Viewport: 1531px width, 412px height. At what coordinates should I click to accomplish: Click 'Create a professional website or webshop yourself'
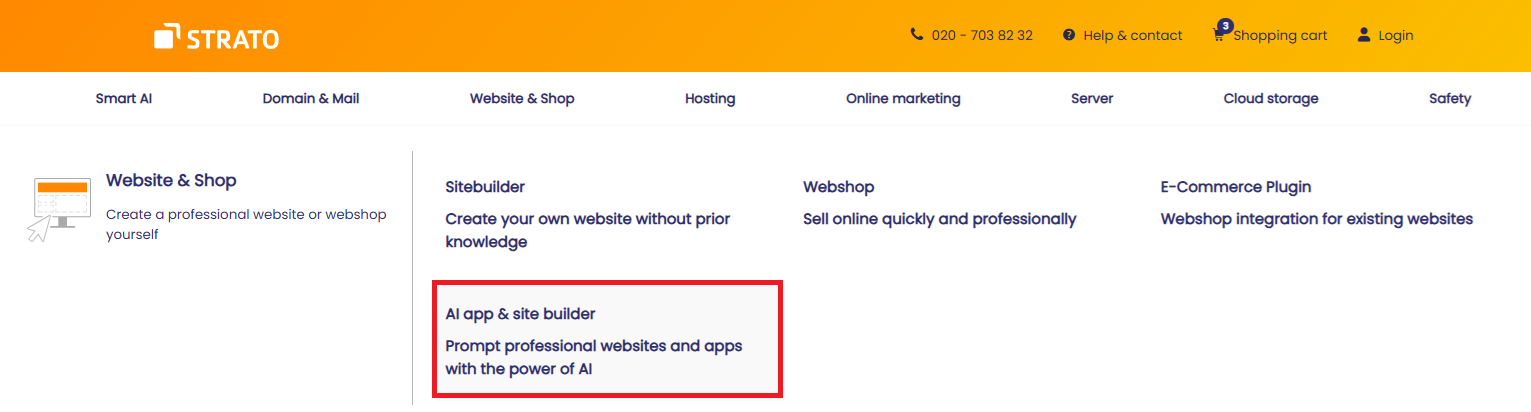pos(246,224)
